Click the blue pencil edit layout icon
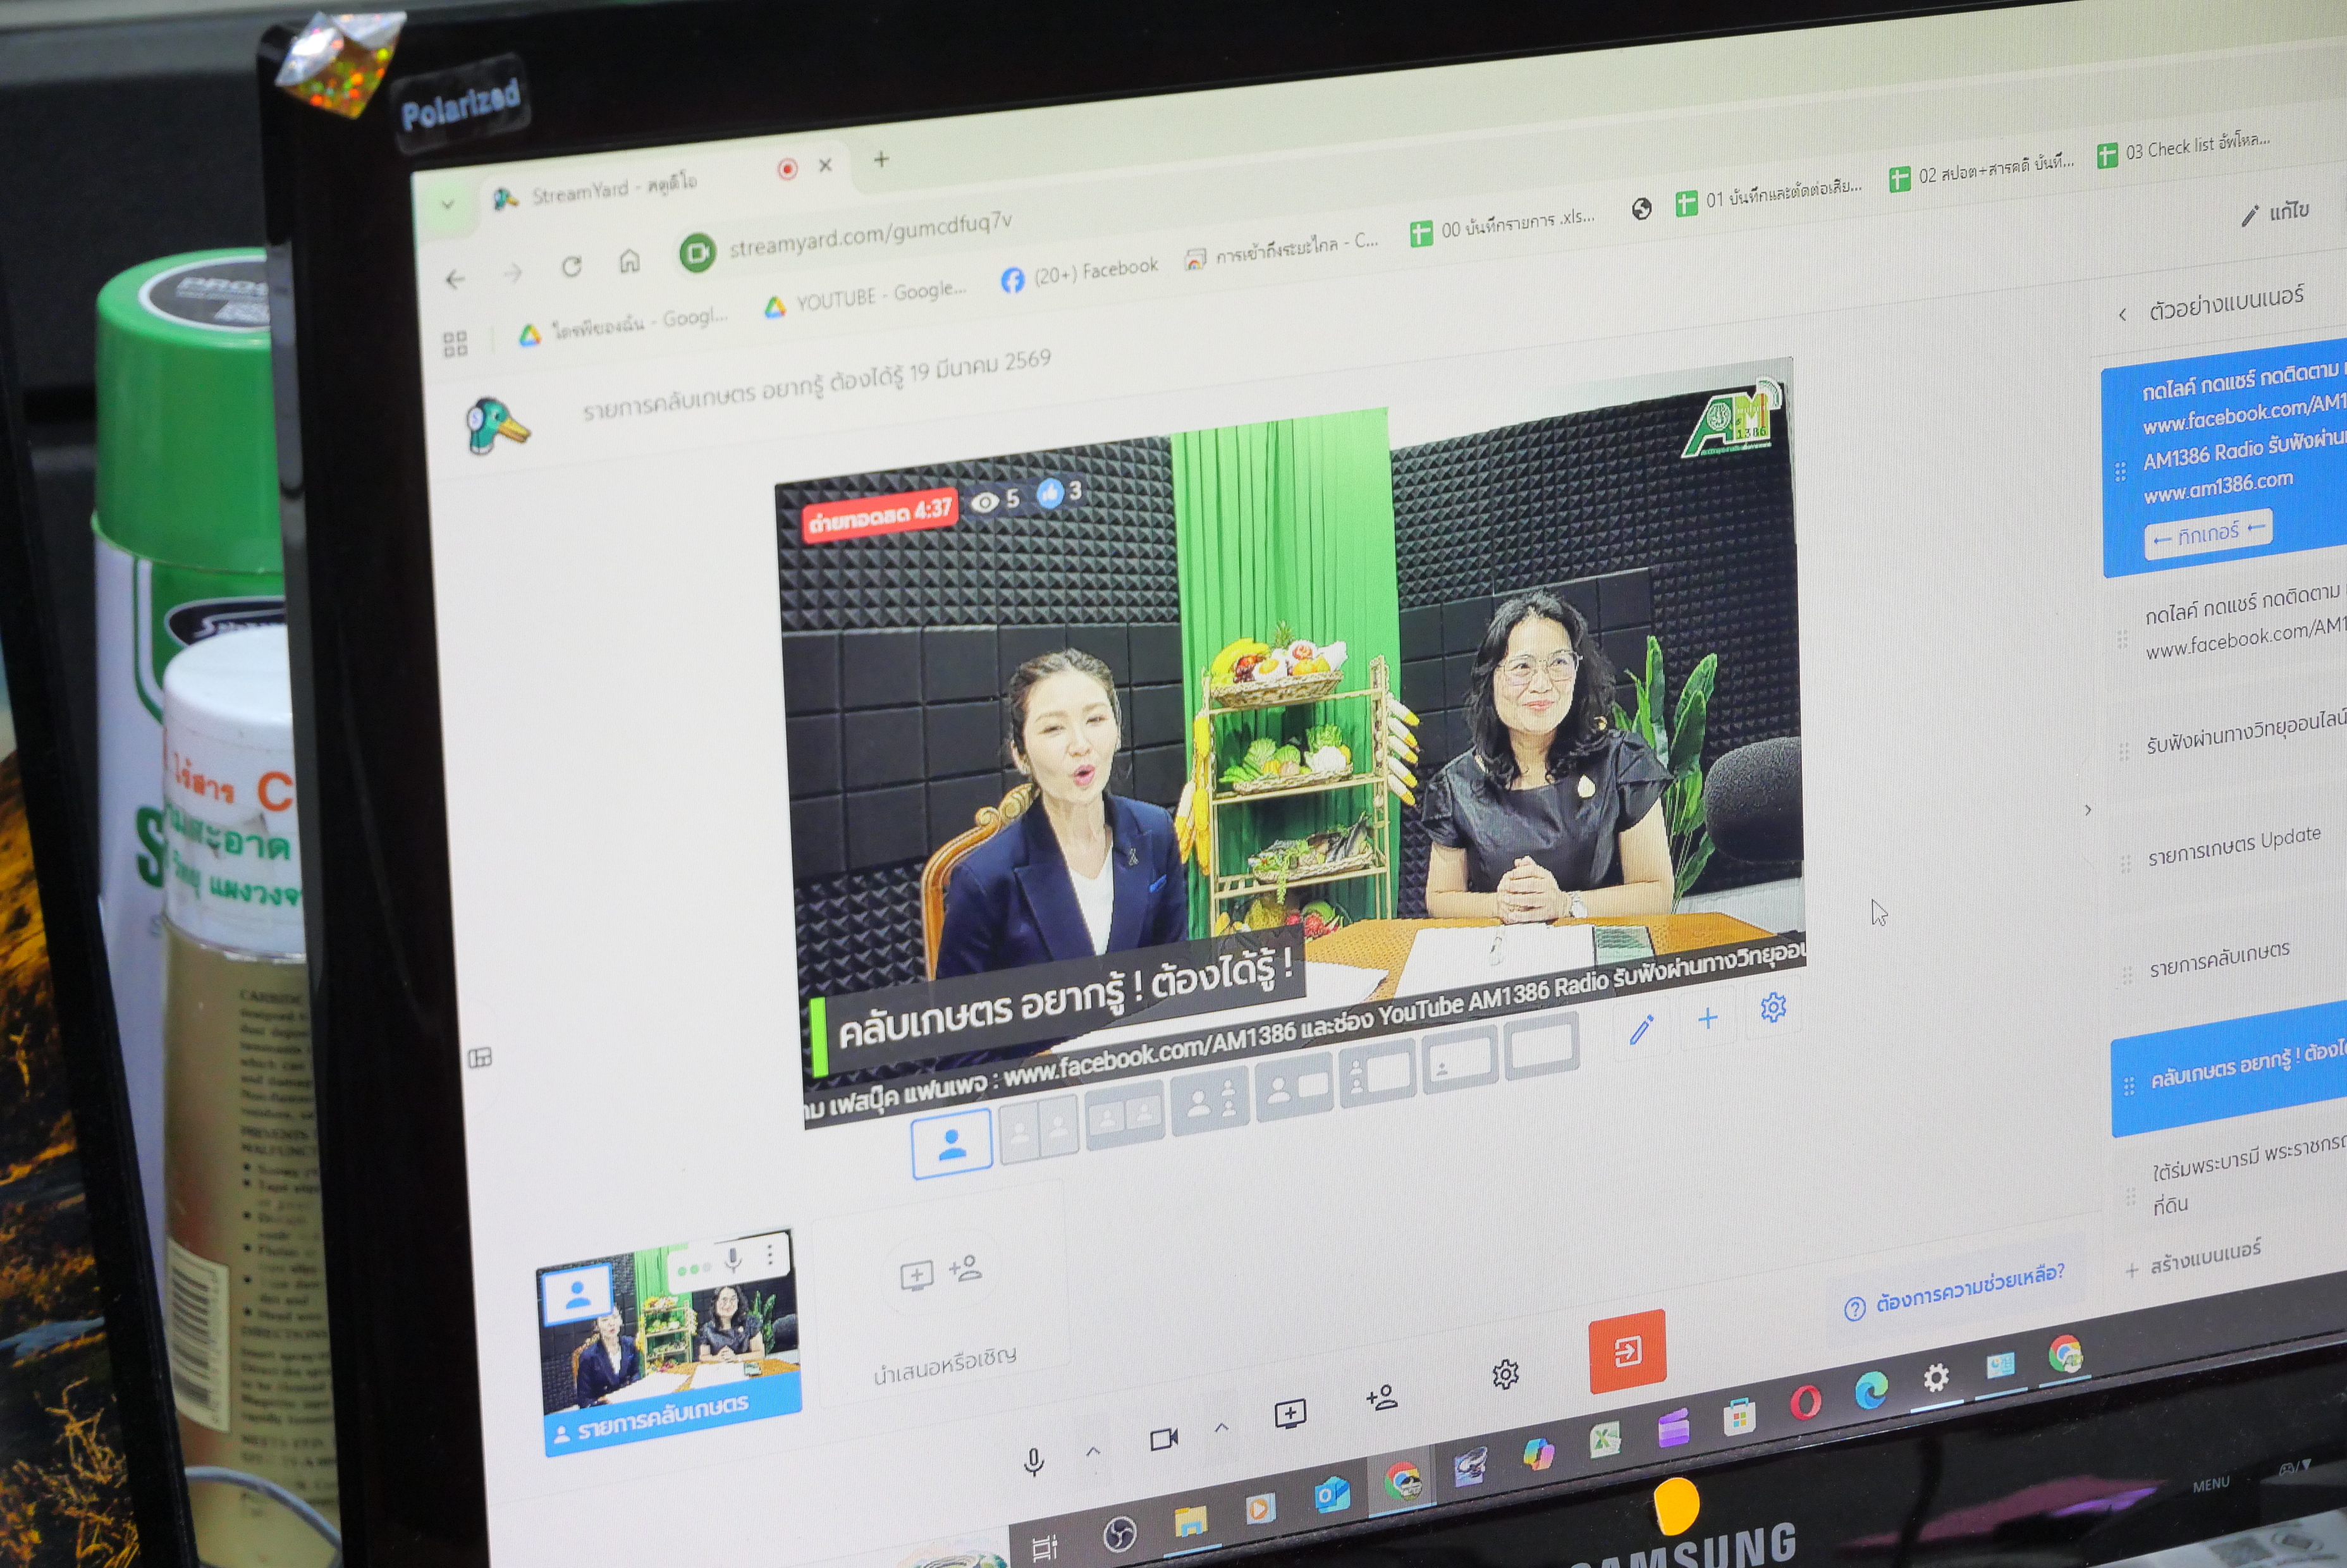Image resolution: width=2347 pixels, height=1568 pixels. click(1641, 1029)
